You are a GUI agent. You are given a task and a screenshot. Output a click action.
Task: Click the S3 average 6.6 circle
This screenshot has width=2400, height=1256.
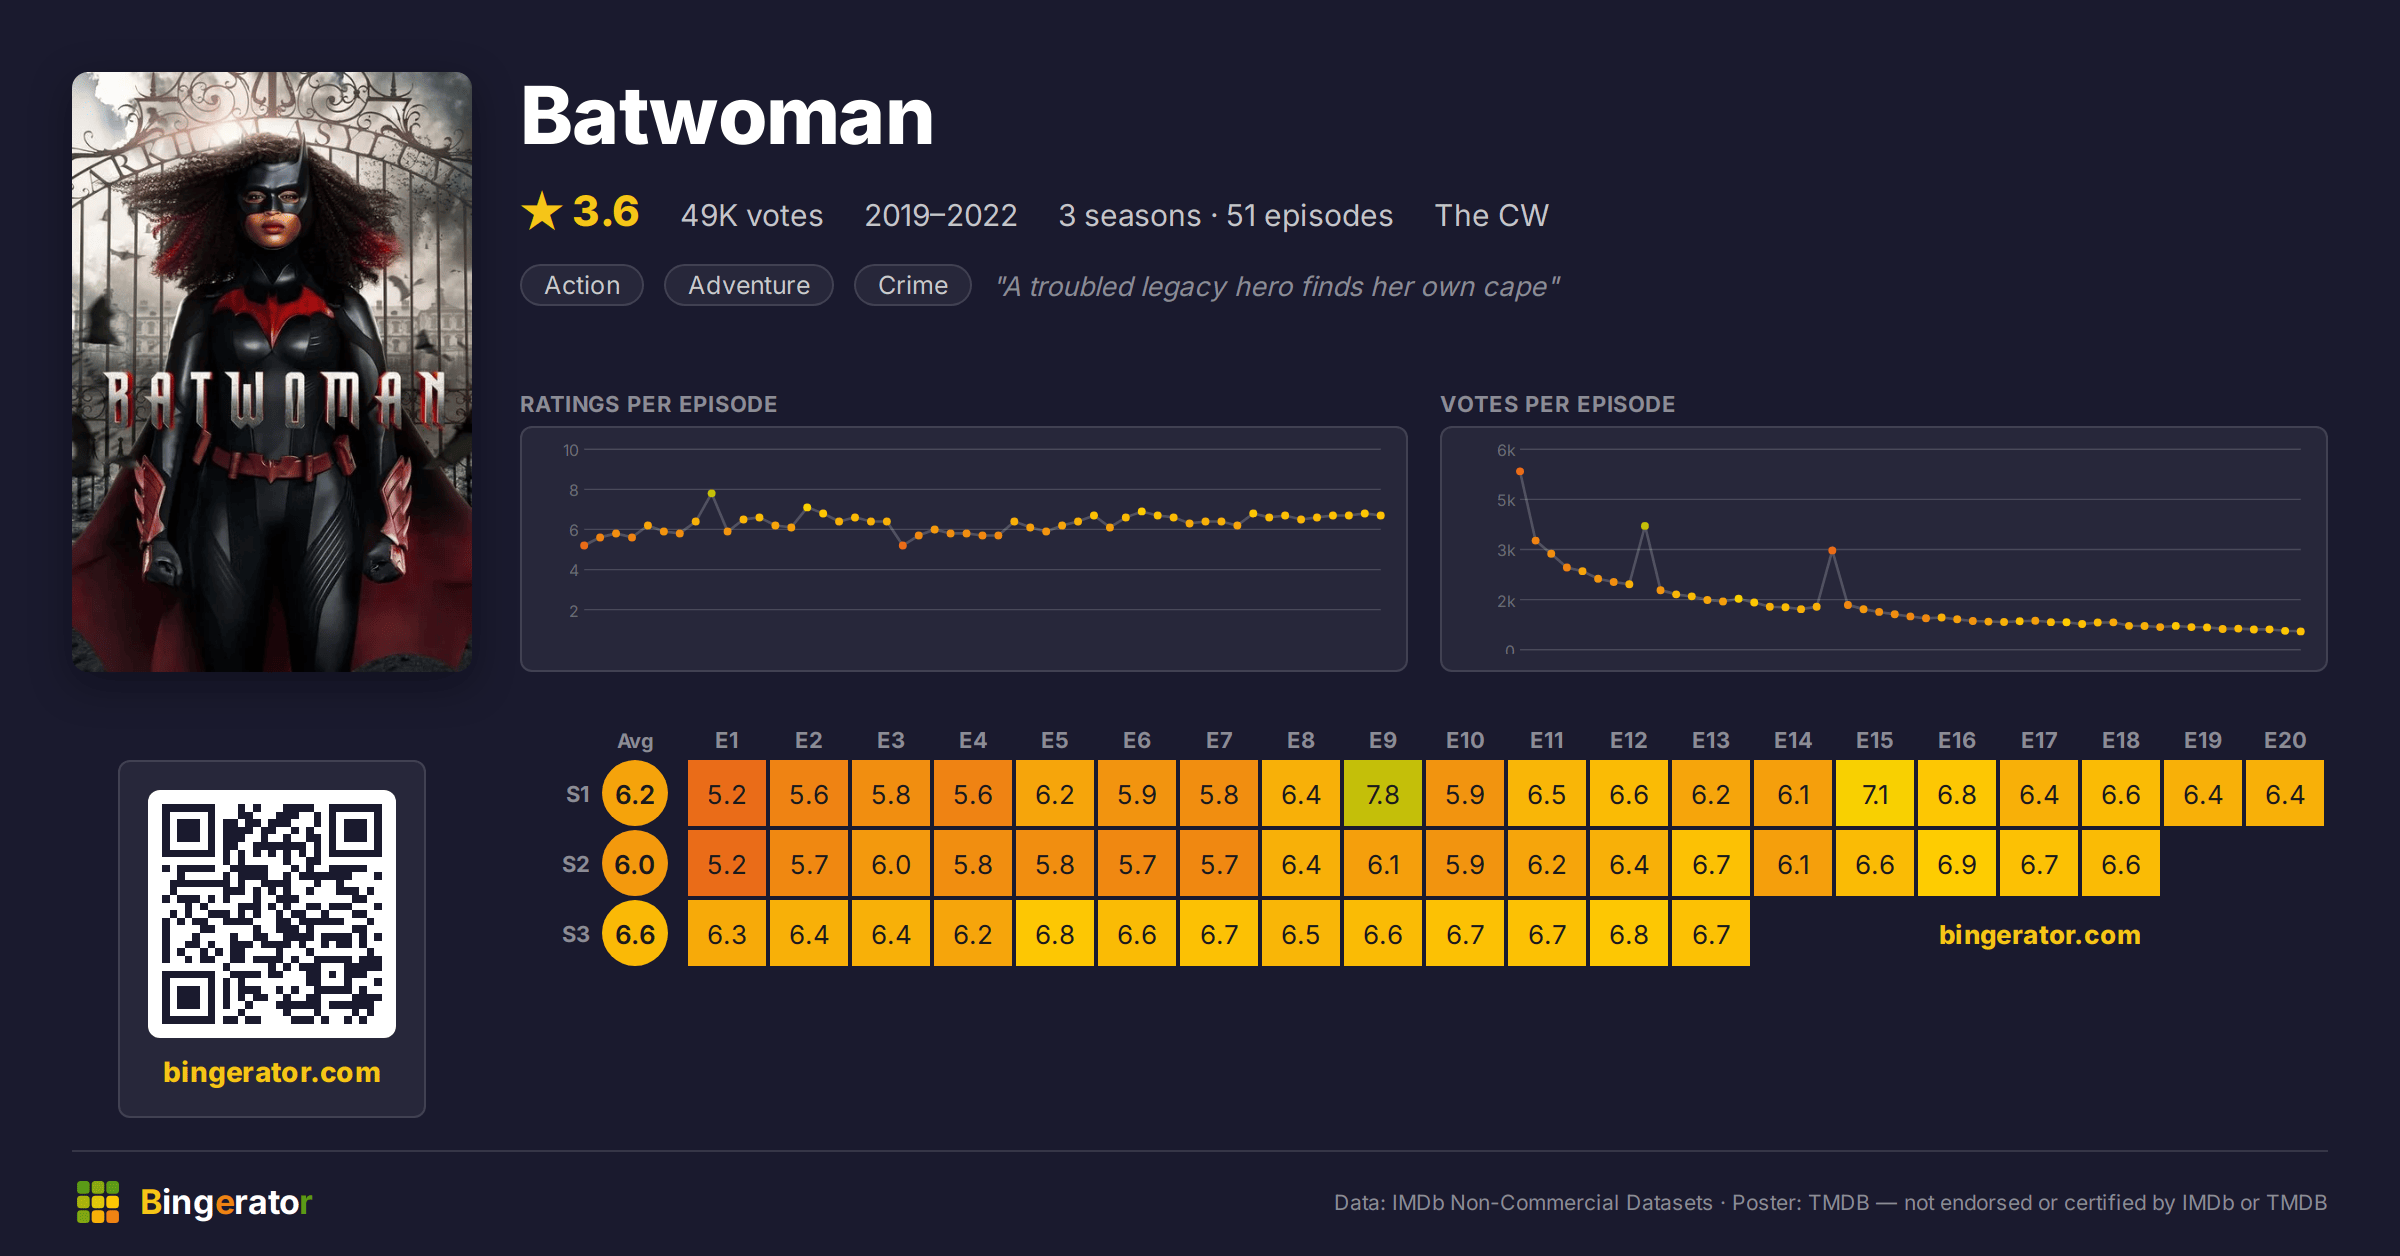pos(635,934)
